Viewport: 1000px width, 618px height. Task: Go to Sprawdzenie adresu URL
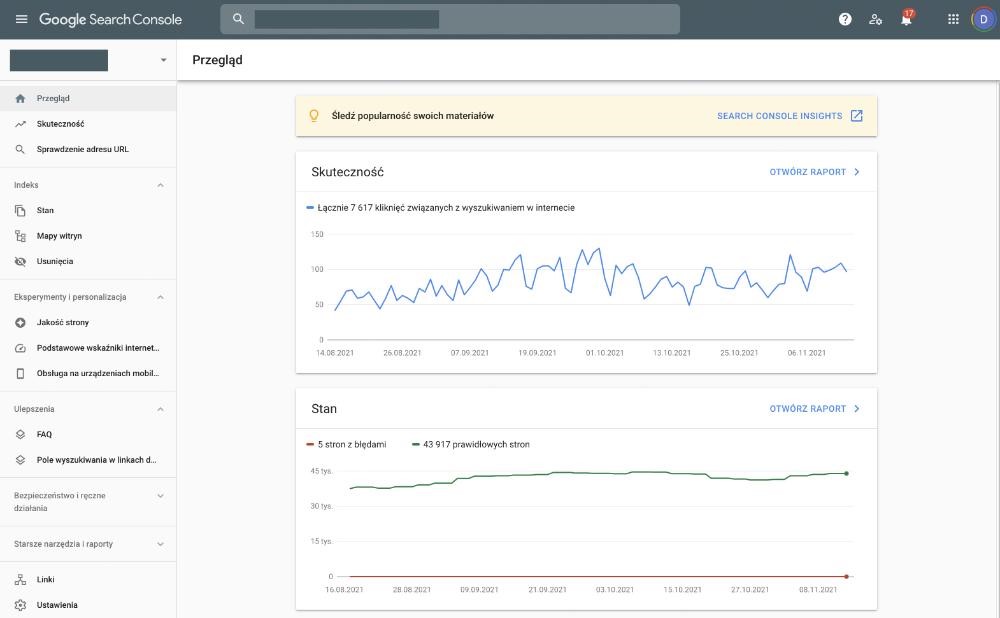(82, 149)
